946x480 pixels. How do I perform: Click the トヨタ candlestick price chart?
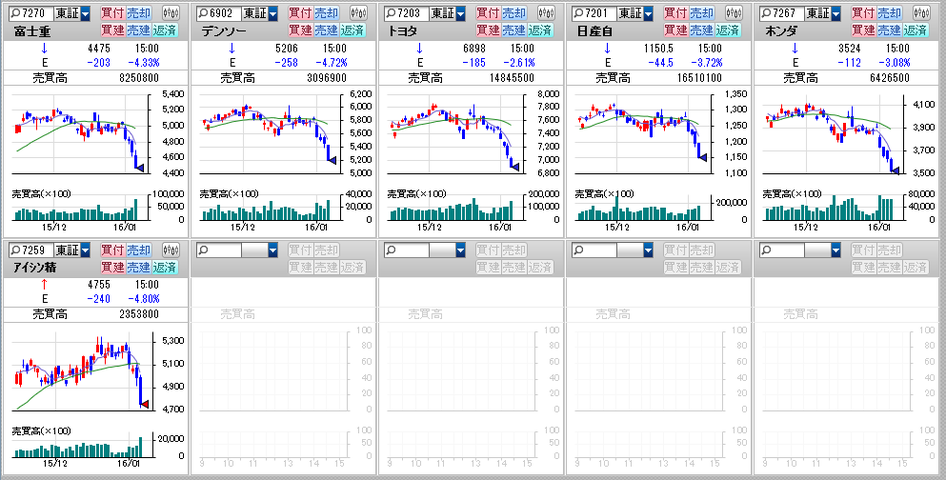(x=454, y=133)
